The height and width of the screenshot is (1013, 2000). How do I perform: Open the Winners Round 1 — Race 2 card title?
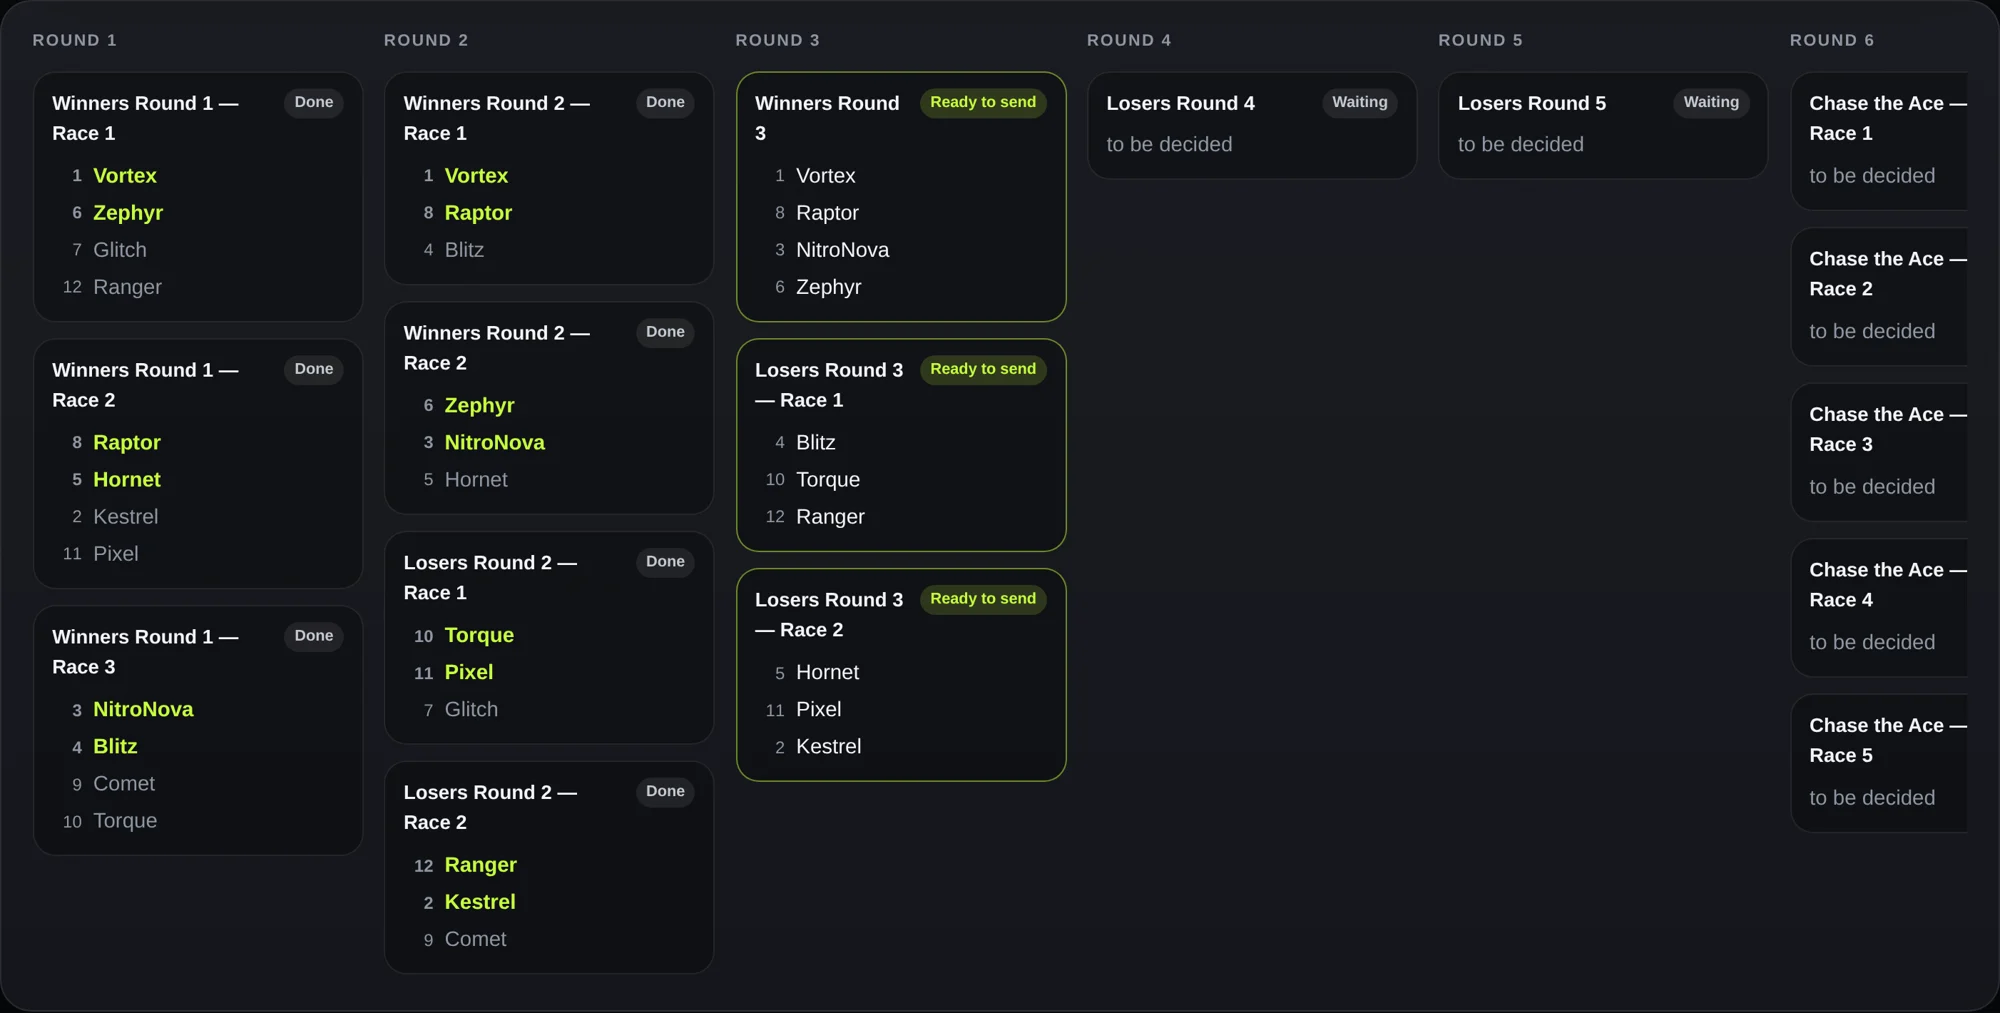(x=145, y=385)
